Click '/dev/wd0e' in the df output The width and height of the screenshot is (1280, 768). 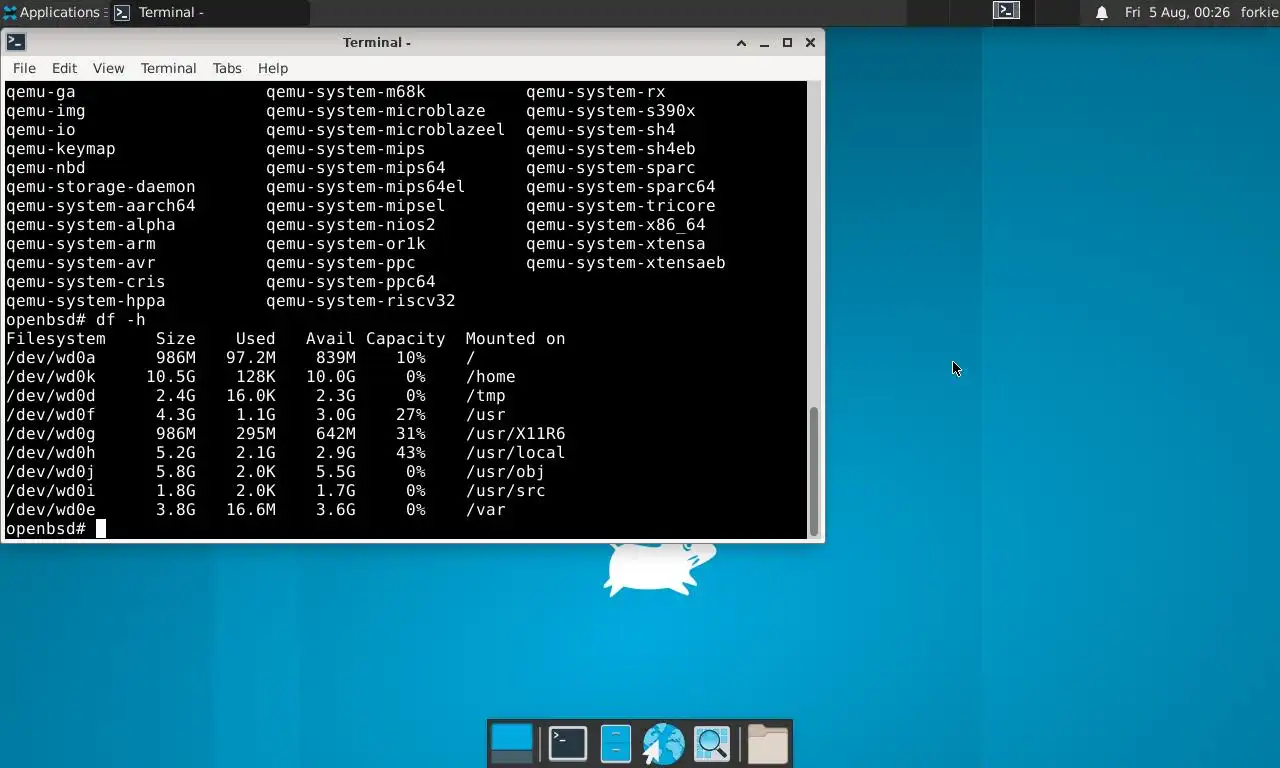point(51,510)
